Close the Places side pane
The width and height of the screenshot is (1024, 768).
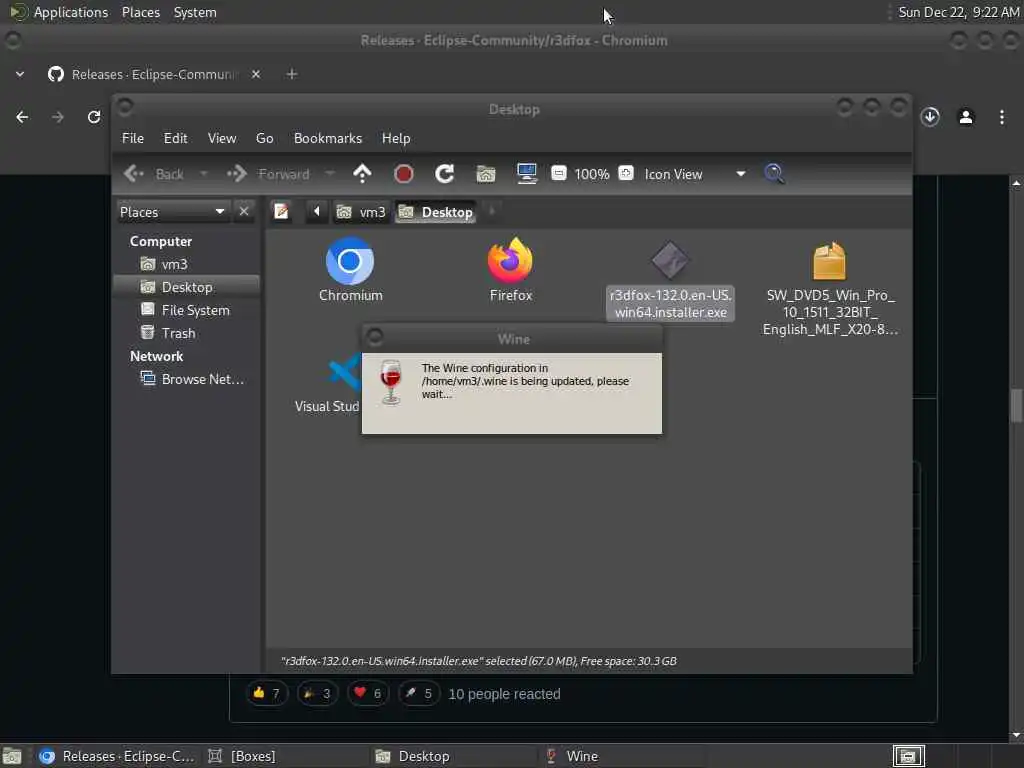point(244,212)
